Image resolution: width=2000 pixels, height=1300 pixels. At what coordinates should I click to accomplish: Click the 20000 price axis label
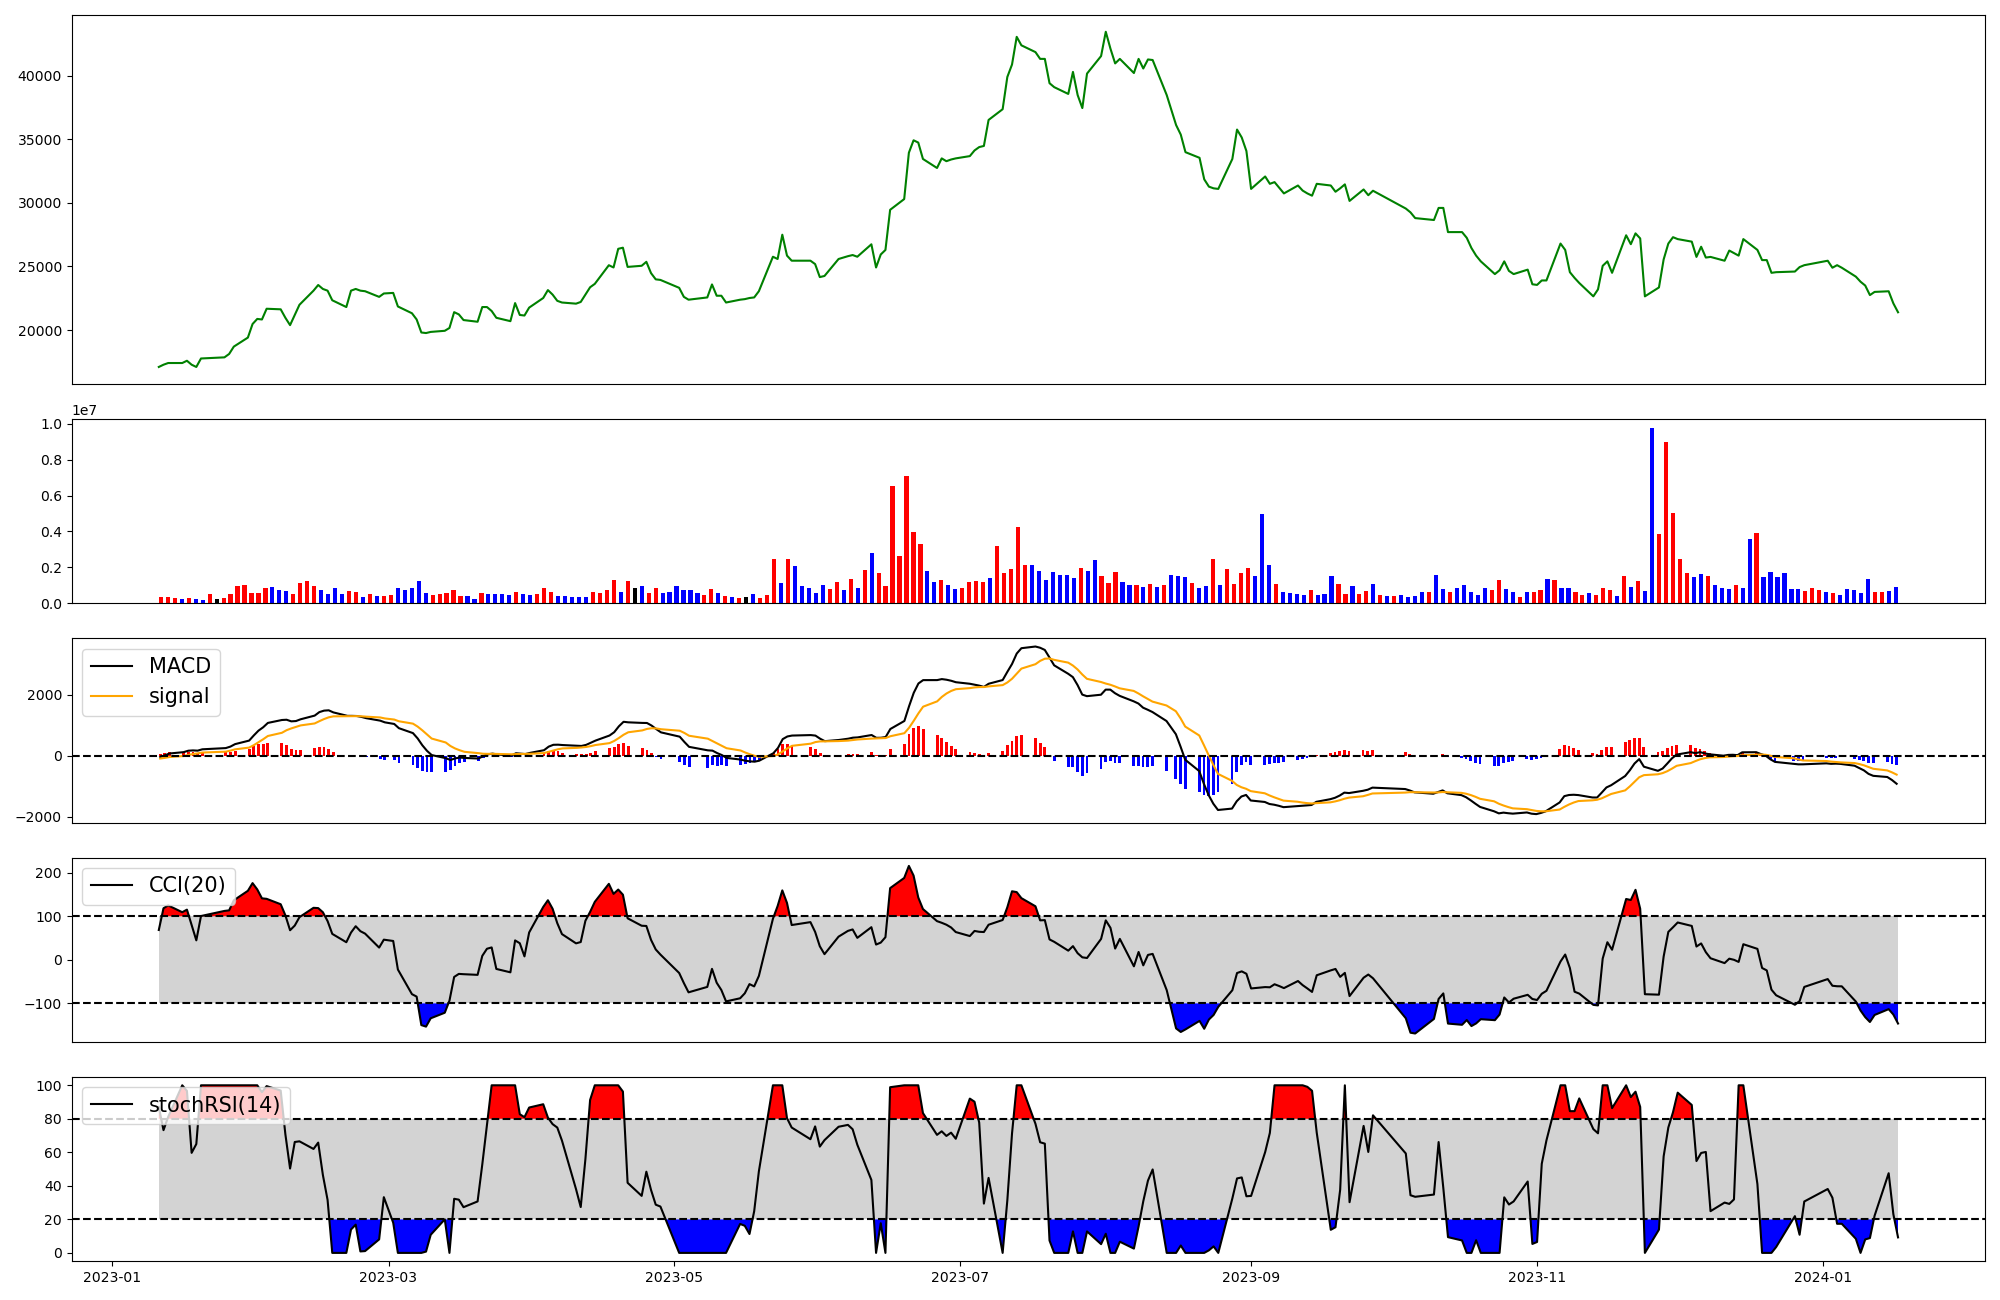coord(40,331)
